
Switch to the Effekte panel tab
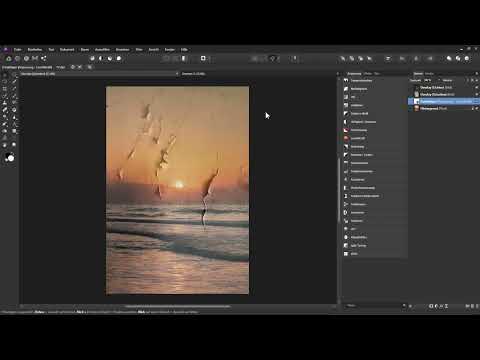click(368, 74)
